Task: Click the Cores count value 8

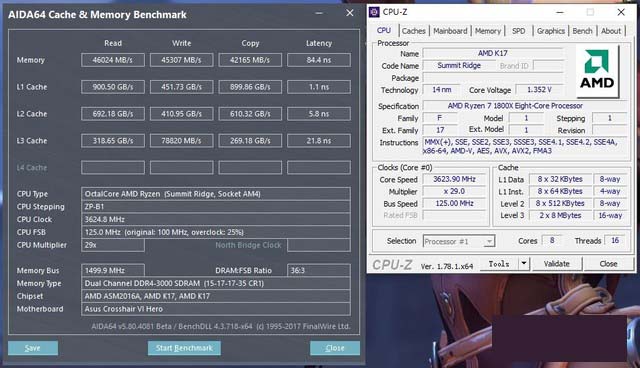Action: [552, 240]
